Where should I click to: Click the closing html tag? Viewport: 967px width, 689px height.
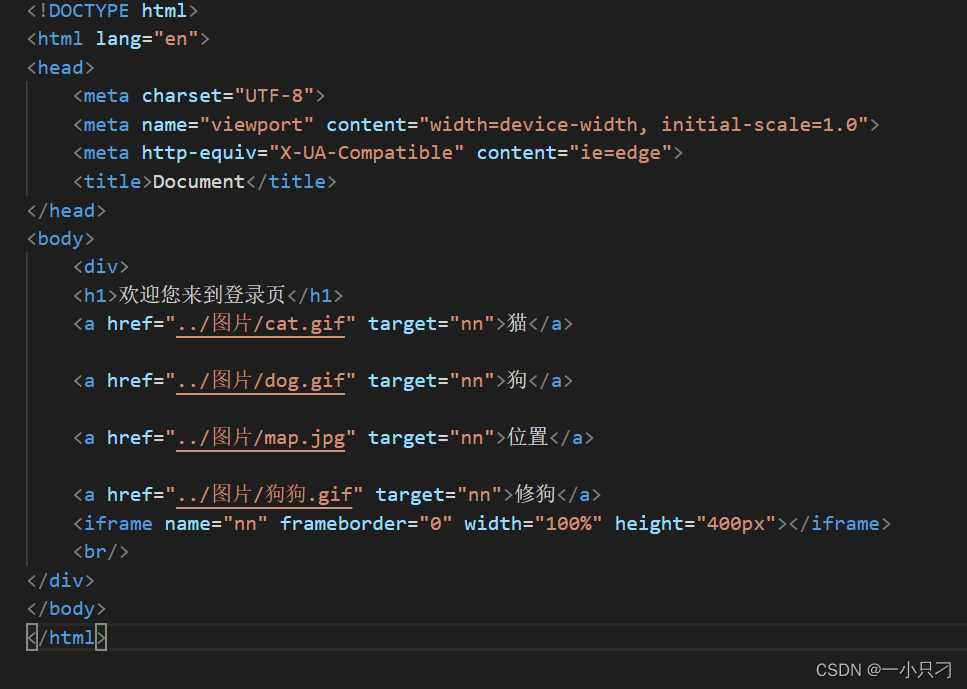click(x=66, y=637)
